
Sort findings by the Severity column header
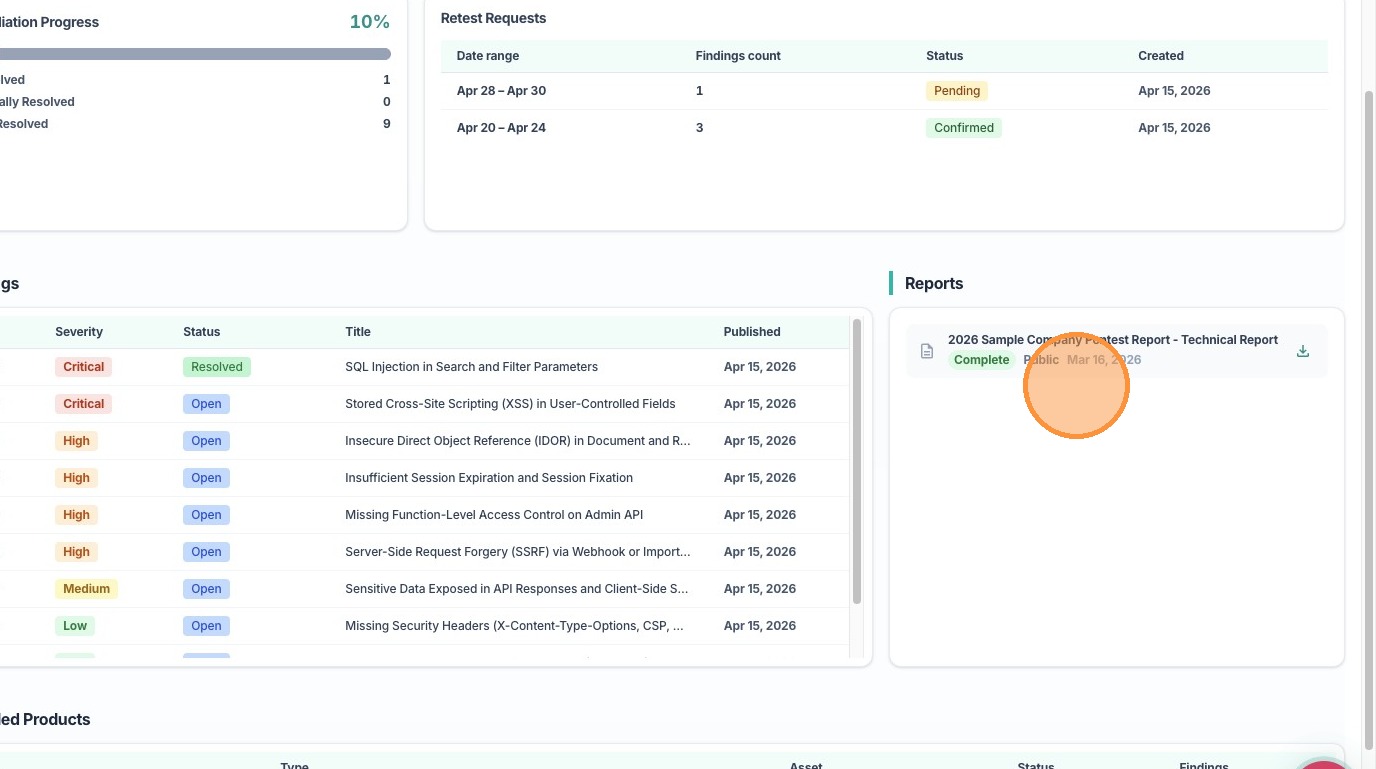click(x=79, y=332)
